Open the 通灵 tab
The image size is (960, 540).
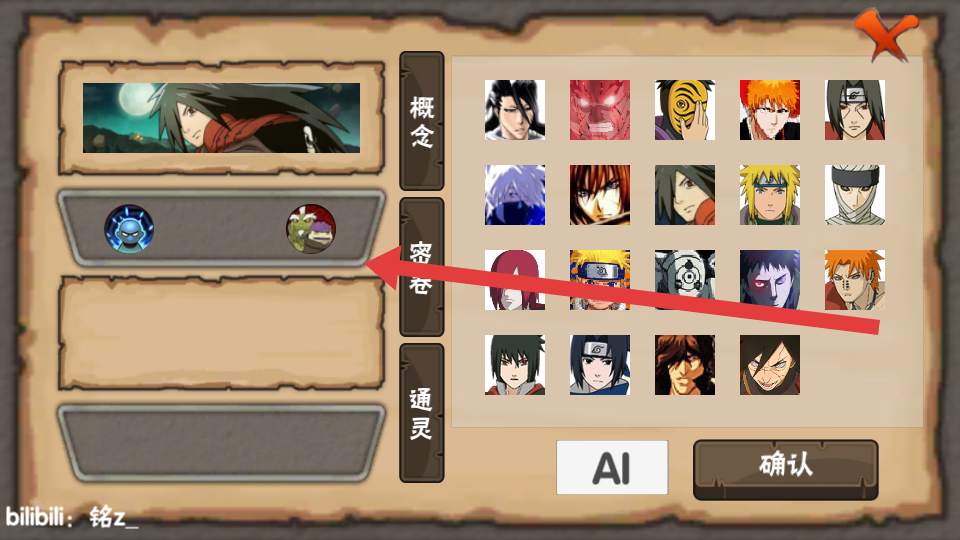[x=422, y=413]
